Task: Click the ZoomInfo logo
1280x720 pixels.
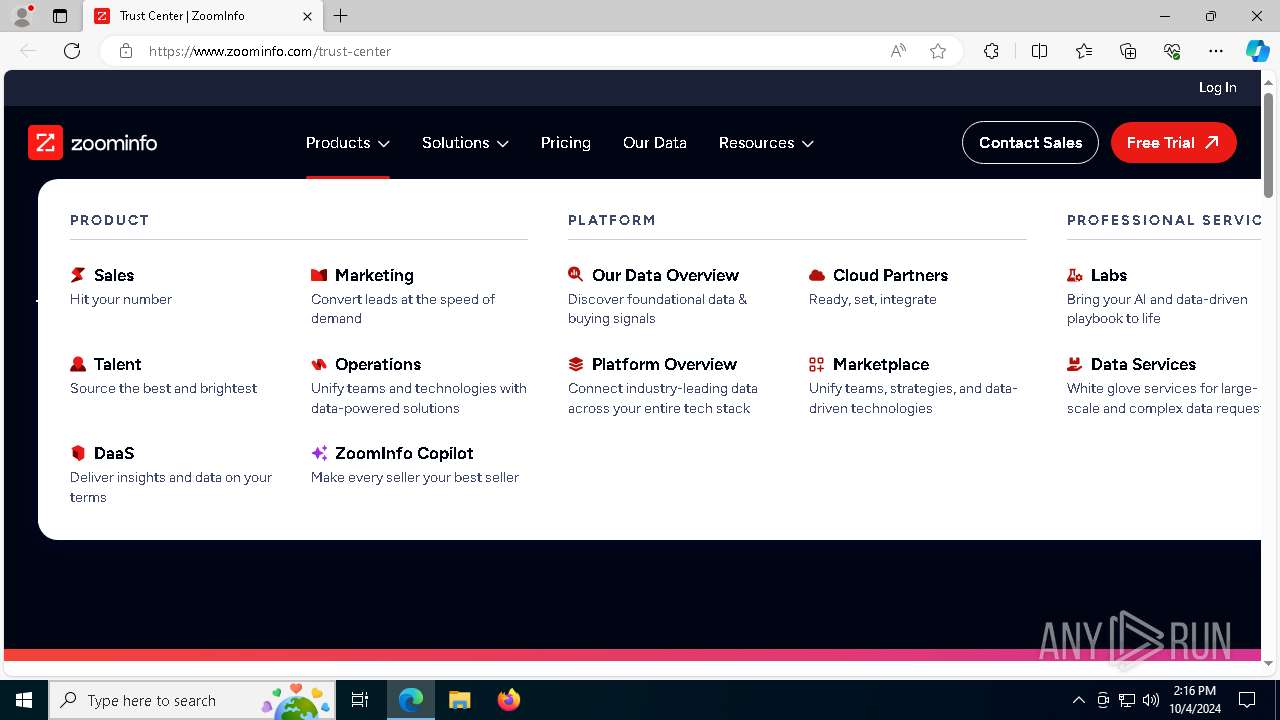Action: (93, 143)
